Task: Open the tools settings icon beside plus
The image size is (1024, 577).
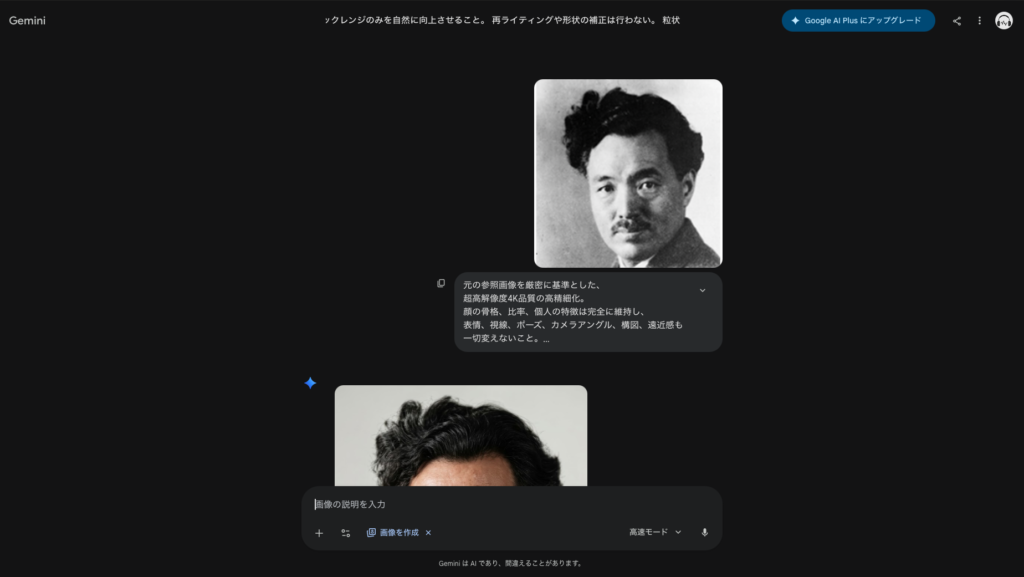Action: coord(345,533)
